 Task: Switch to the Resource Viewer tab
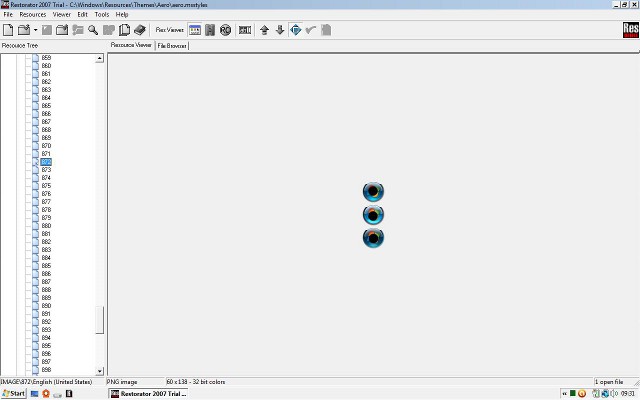pyautogui.click(x=131, y=45)
